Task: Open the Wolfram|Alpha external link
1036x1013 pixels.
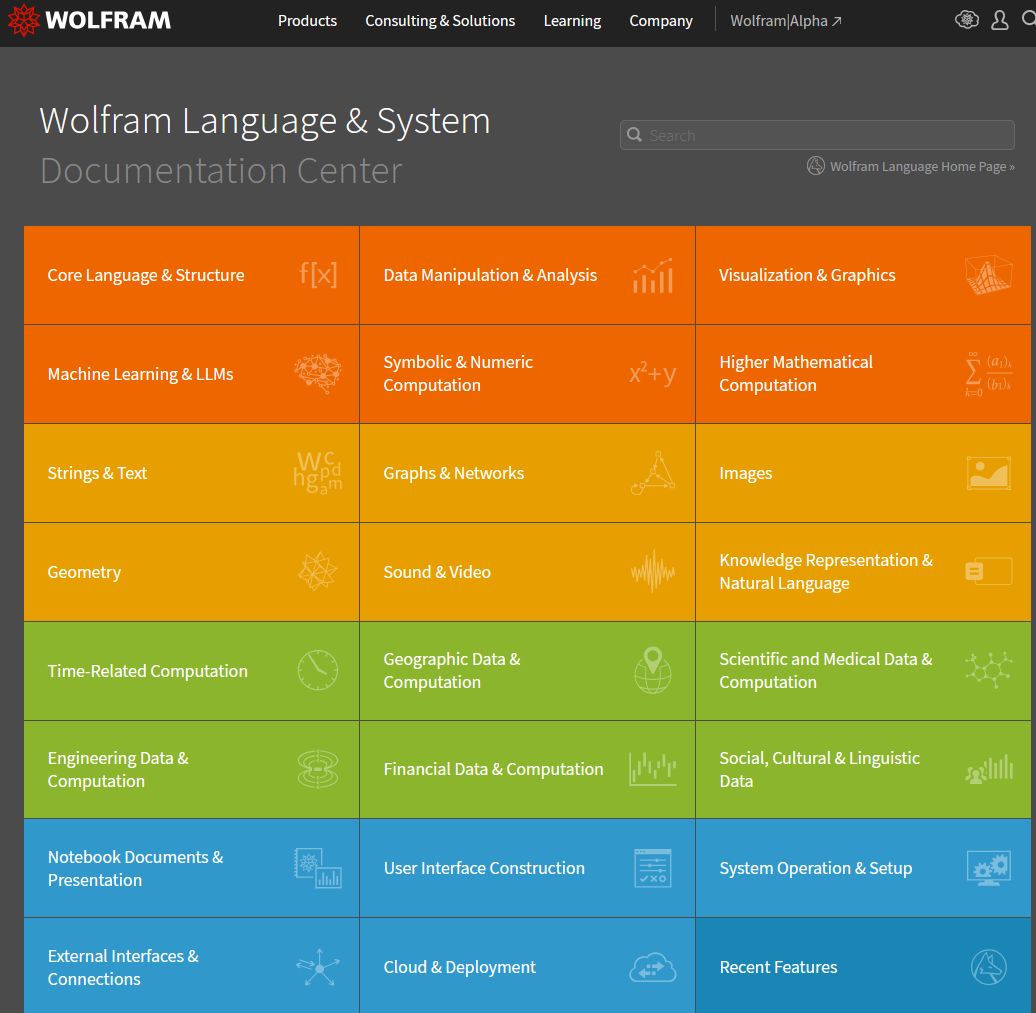Action: (x=786, y=20)
